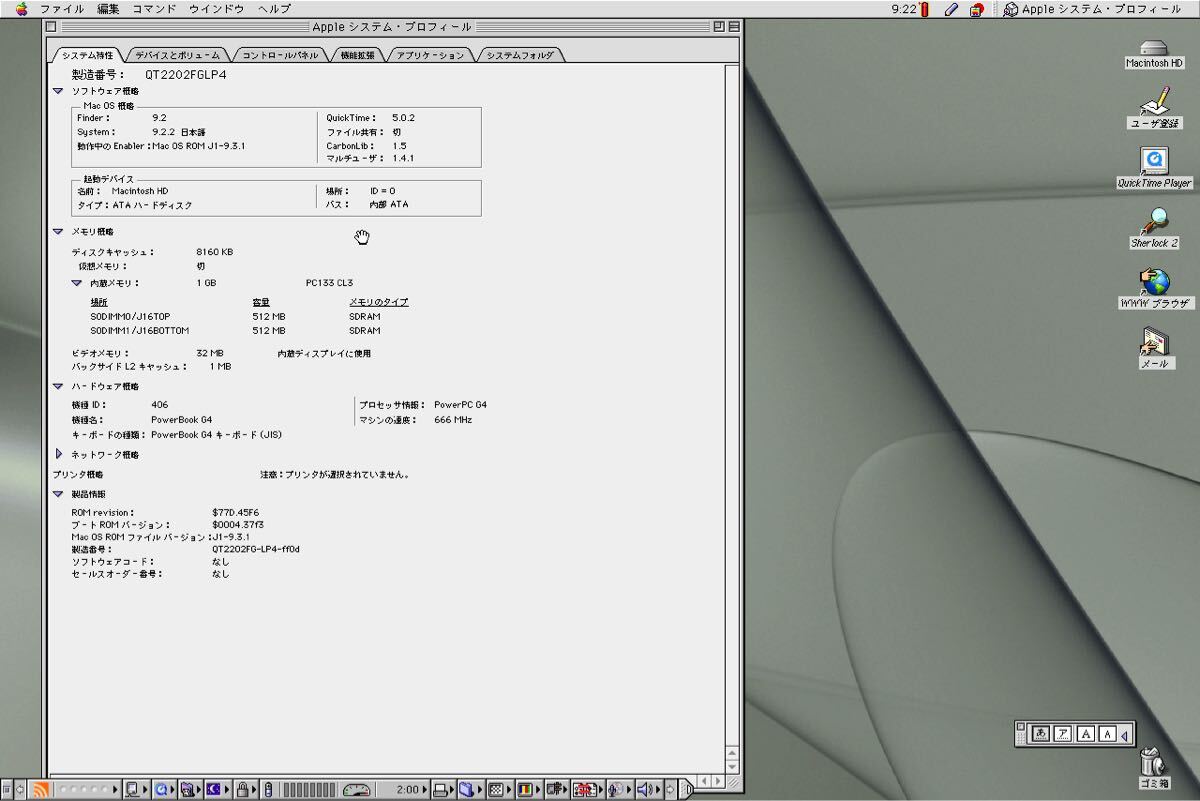Image resolution: width=1200 pixels, height=801 pixels.
Task: Switch to the システムフォルダ tab
Action: [x=520, y=55]
